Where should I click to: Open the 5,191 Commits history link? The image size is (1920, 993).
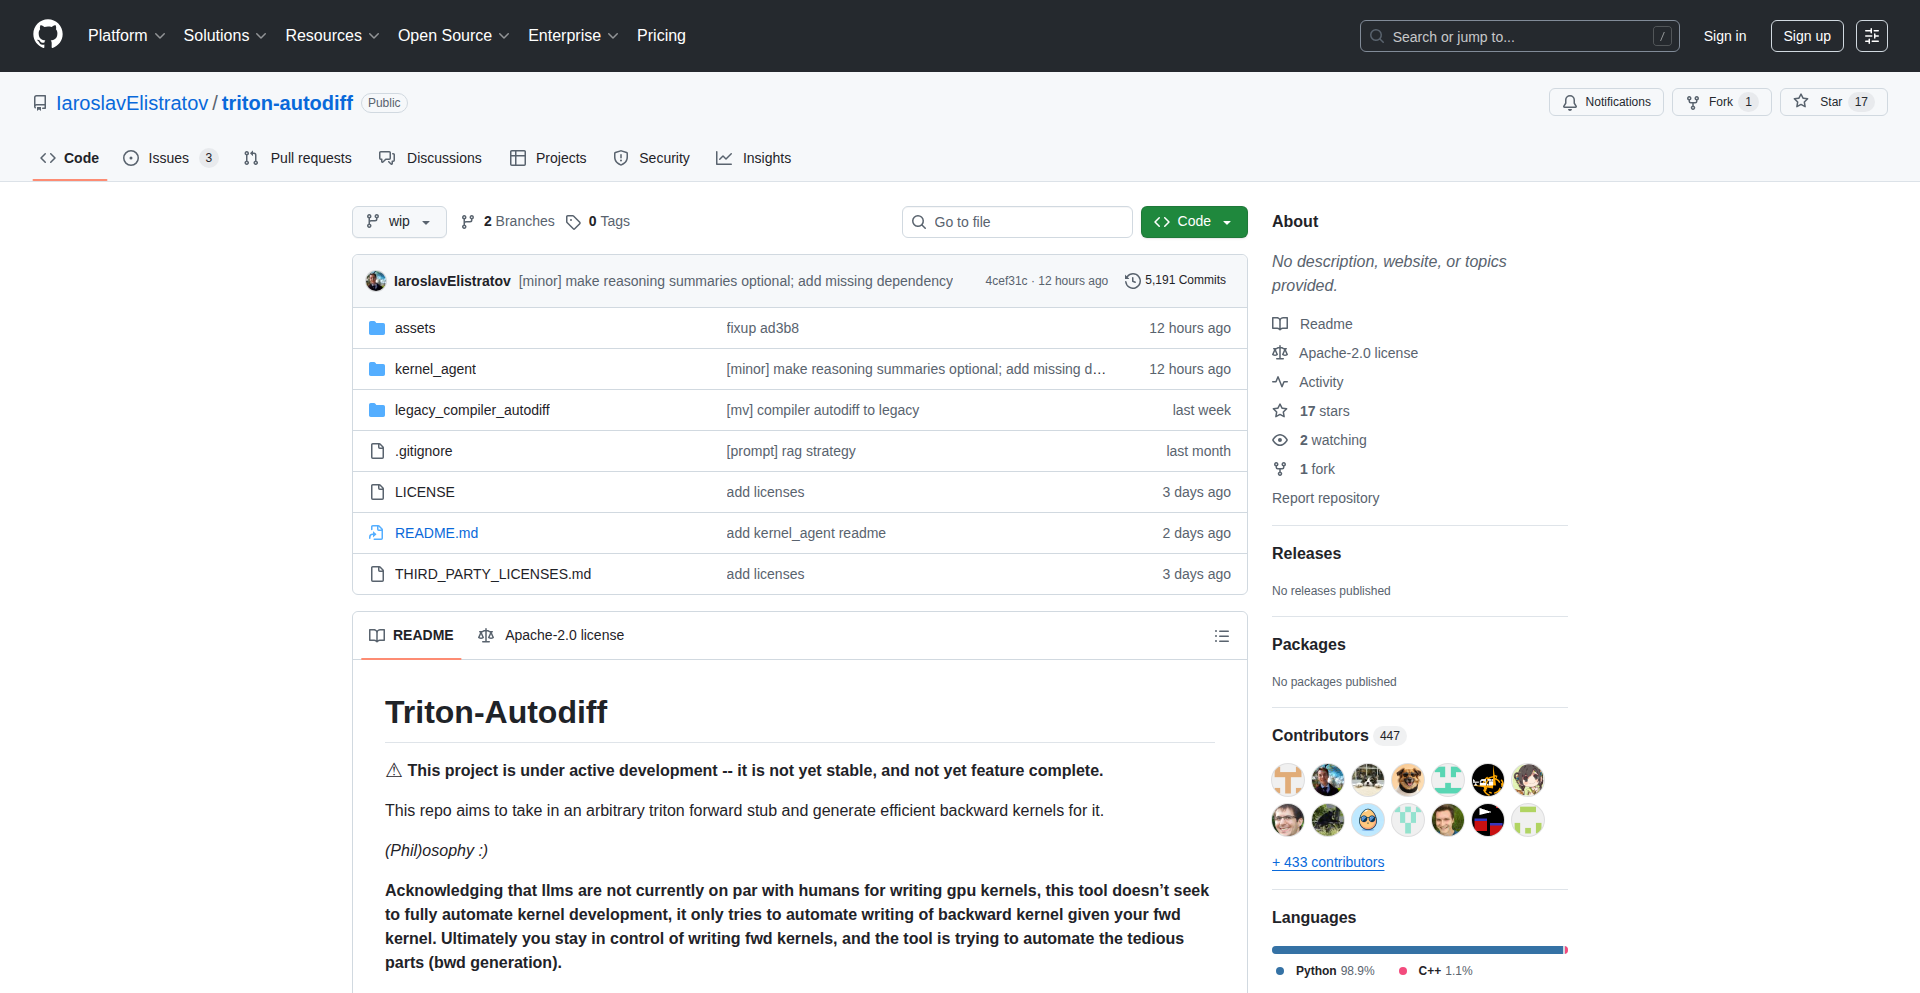[x=1176, y=281]
